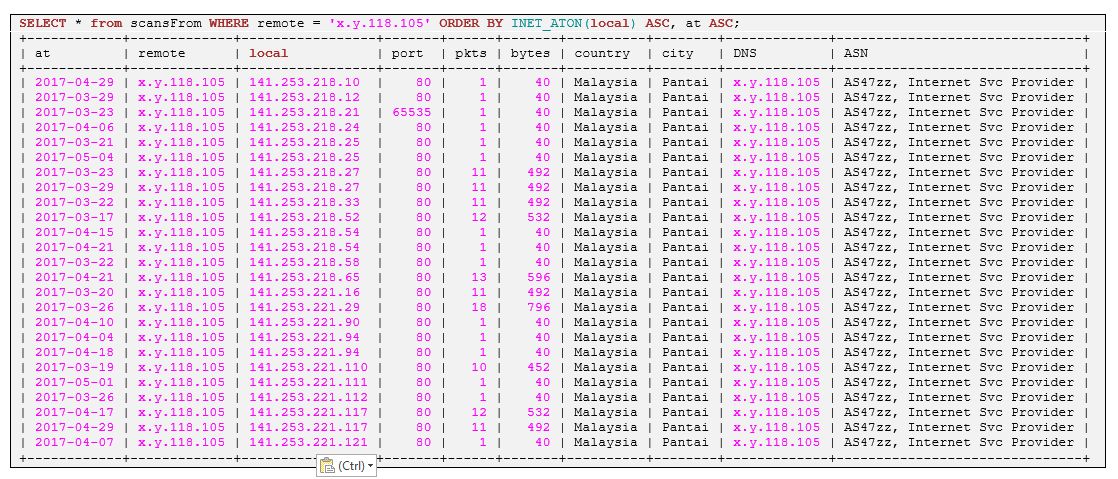Click the 'ASN' column header
Viewport: 1118px width, 479px height.
click(x=856, y=53)
